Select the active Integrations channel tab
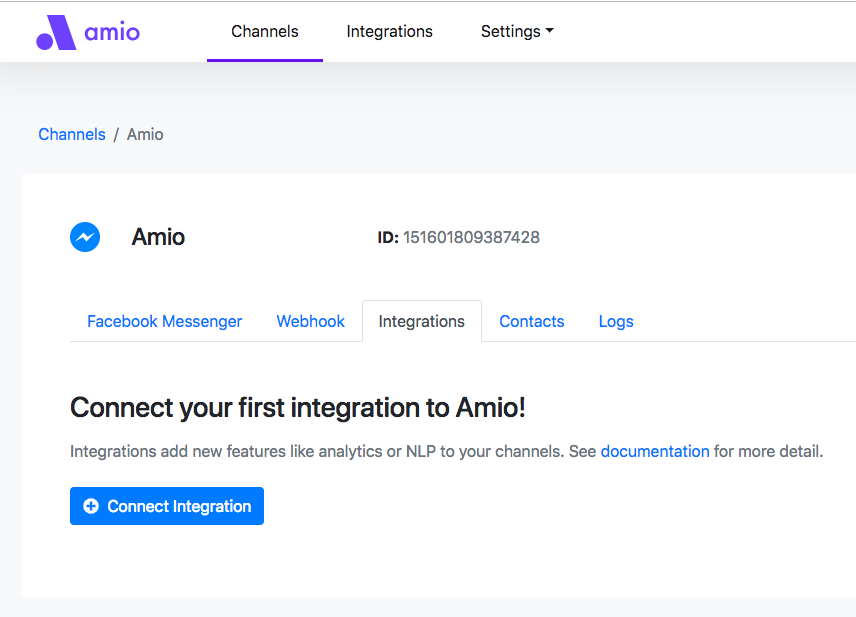 point(421,322)
